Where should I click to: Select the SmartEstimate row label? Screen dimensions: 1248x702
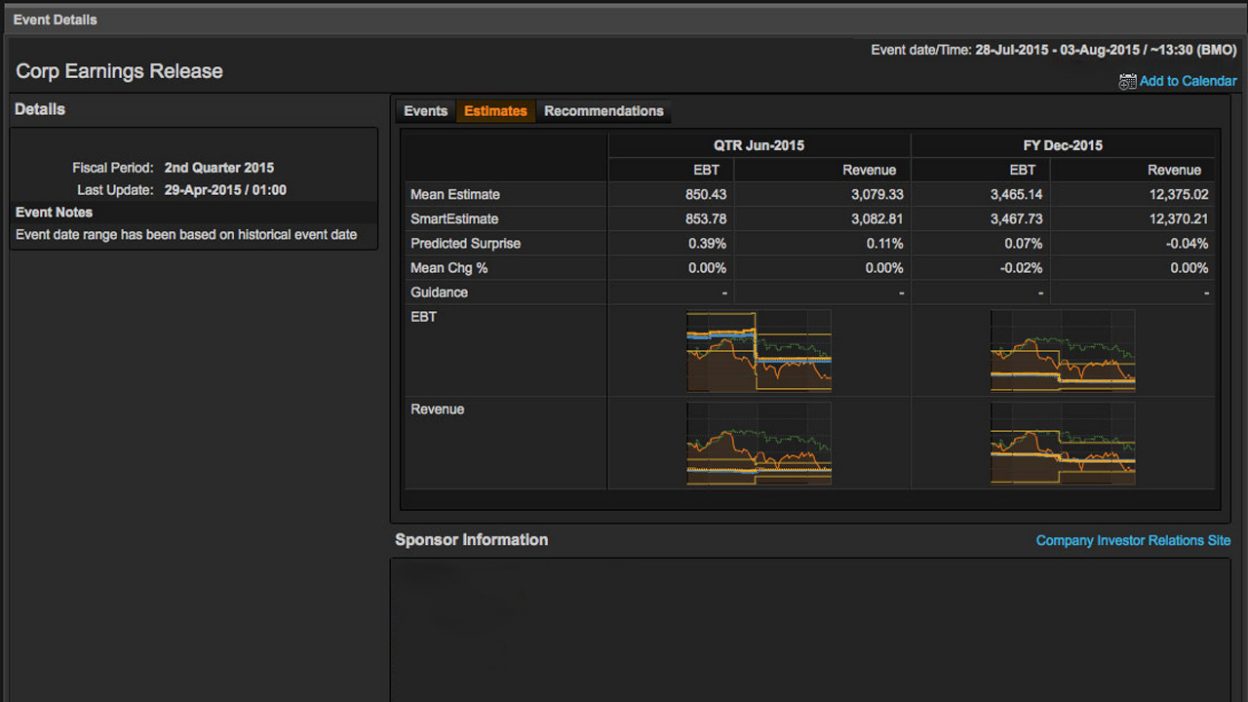[454, 219]
